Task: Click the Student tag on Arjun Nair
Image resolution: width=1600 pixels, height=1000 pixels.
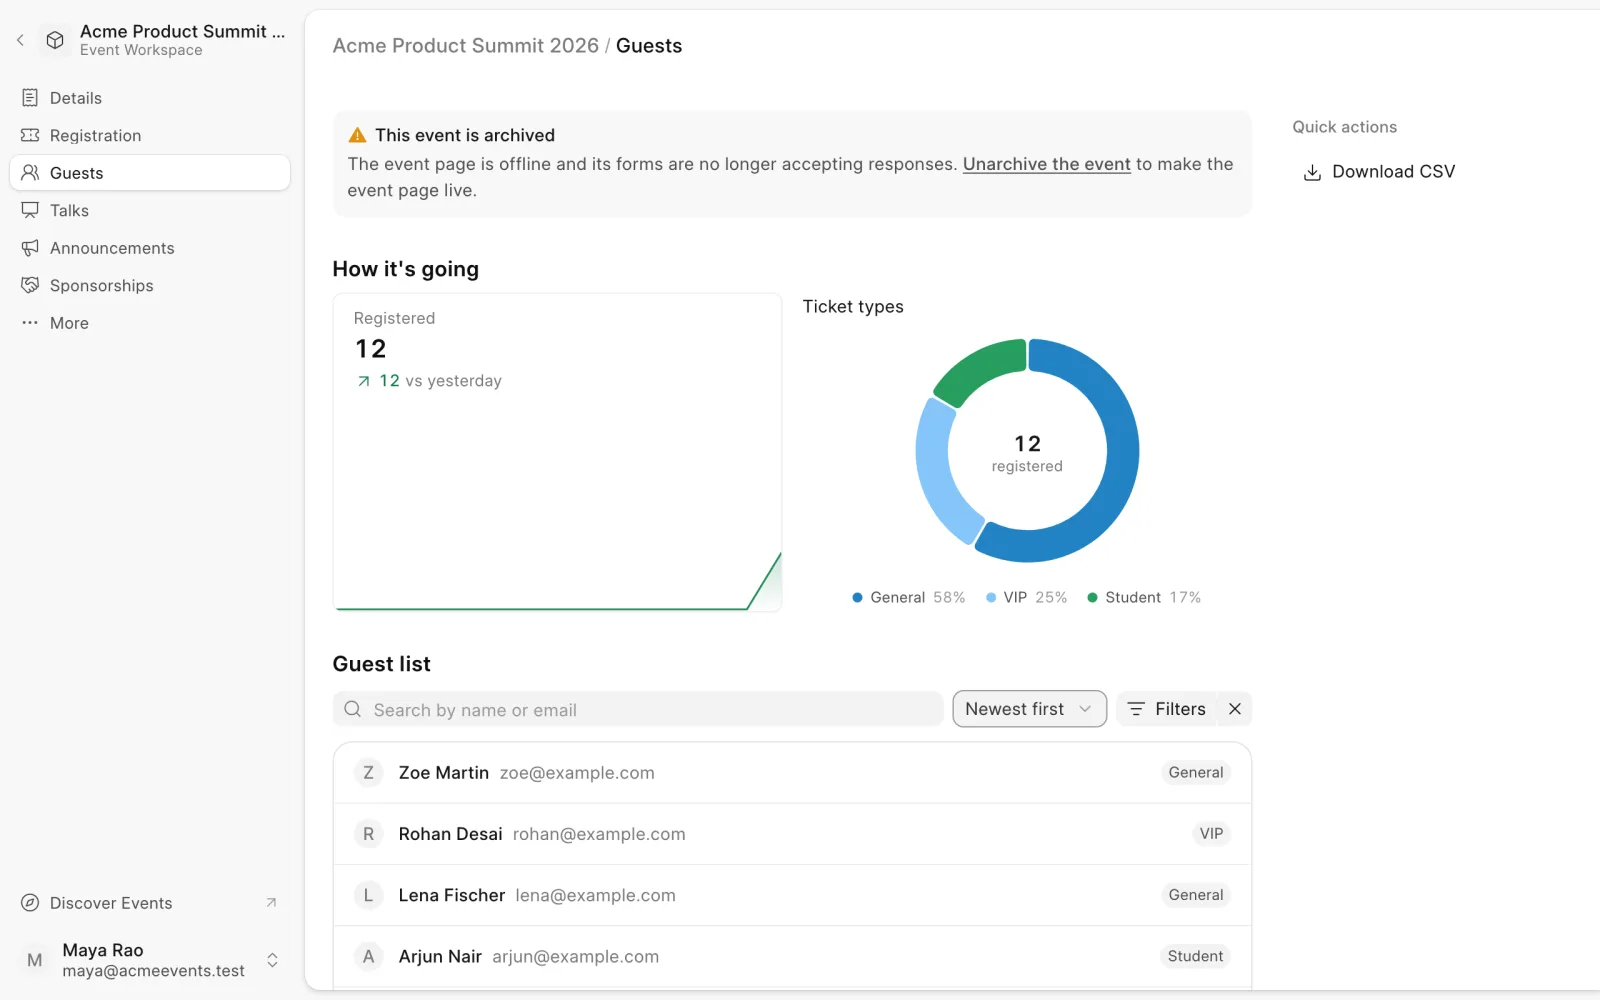Action: coord(1195,956)
